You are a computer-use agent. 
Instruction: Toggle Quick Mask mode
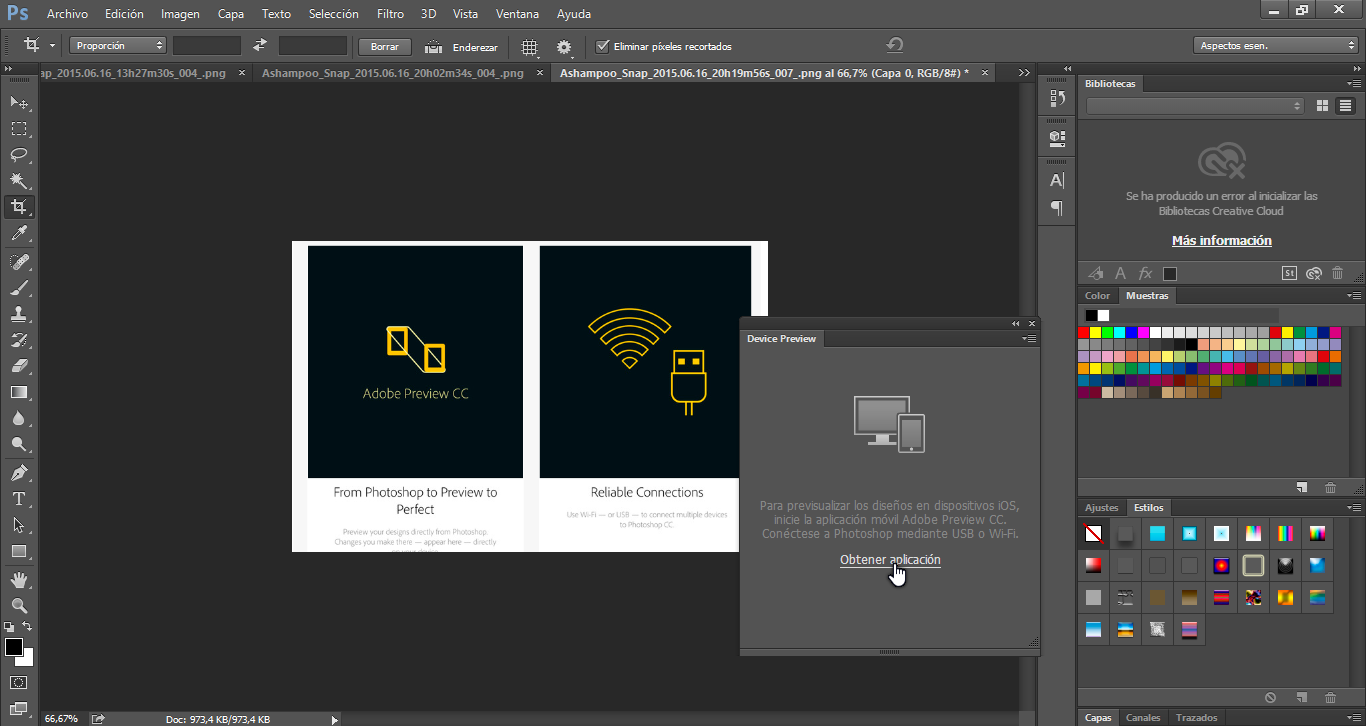(19, 682)
